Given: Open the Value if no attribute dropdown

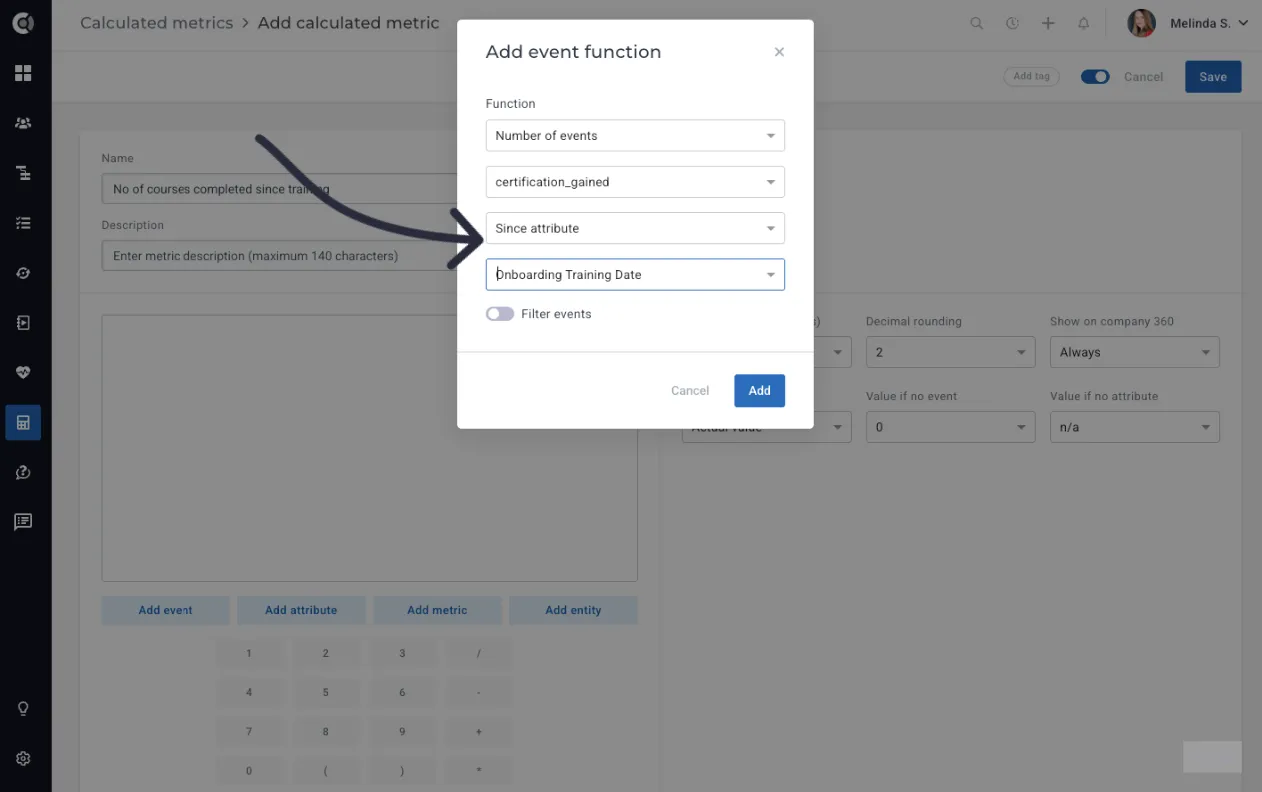Looking at the screenshot, I should click(x=1135, y=427).
